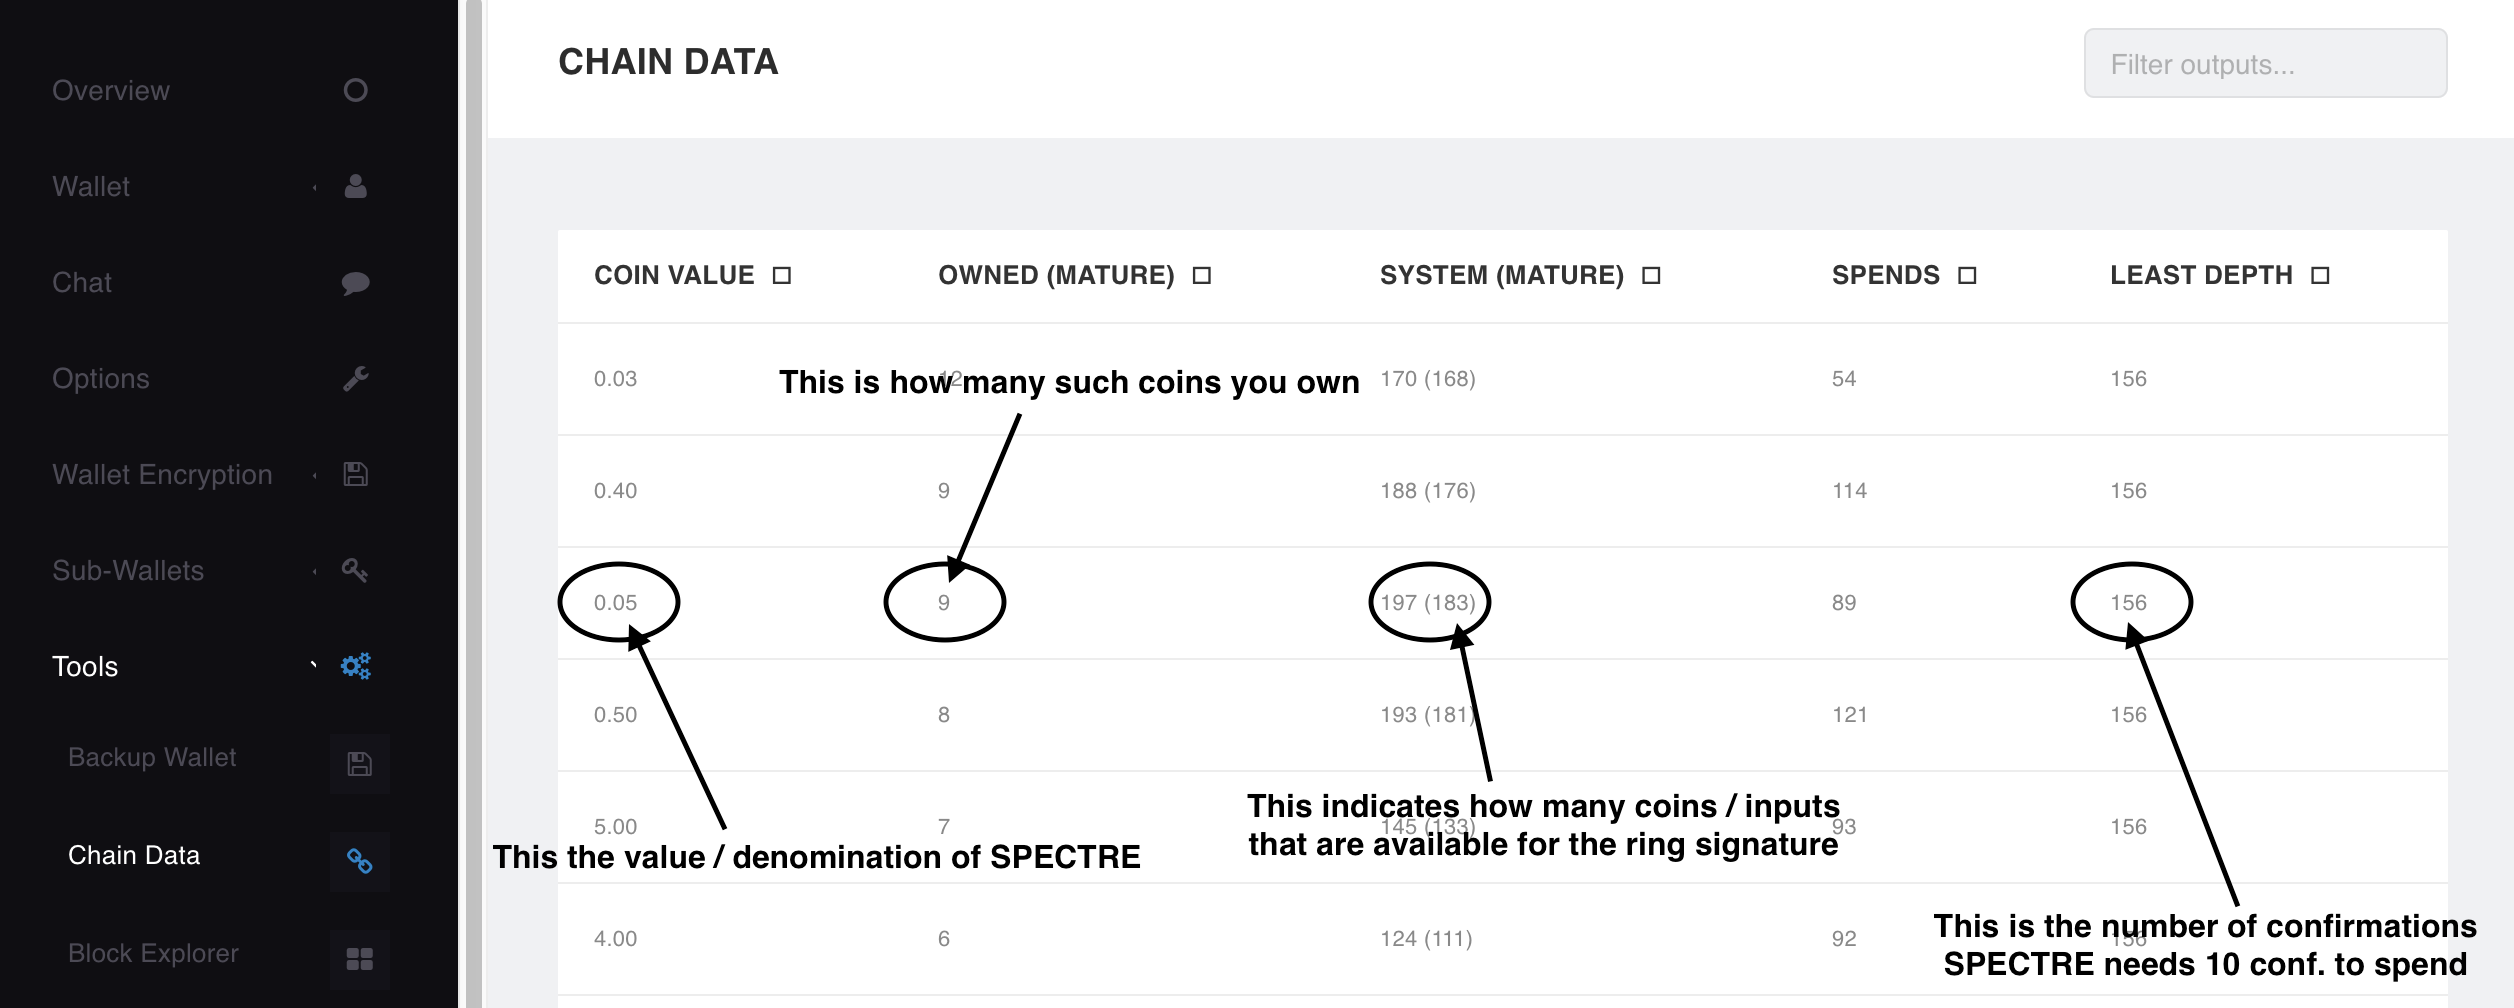Click the Block Explorer grid icon

[360, 959]
